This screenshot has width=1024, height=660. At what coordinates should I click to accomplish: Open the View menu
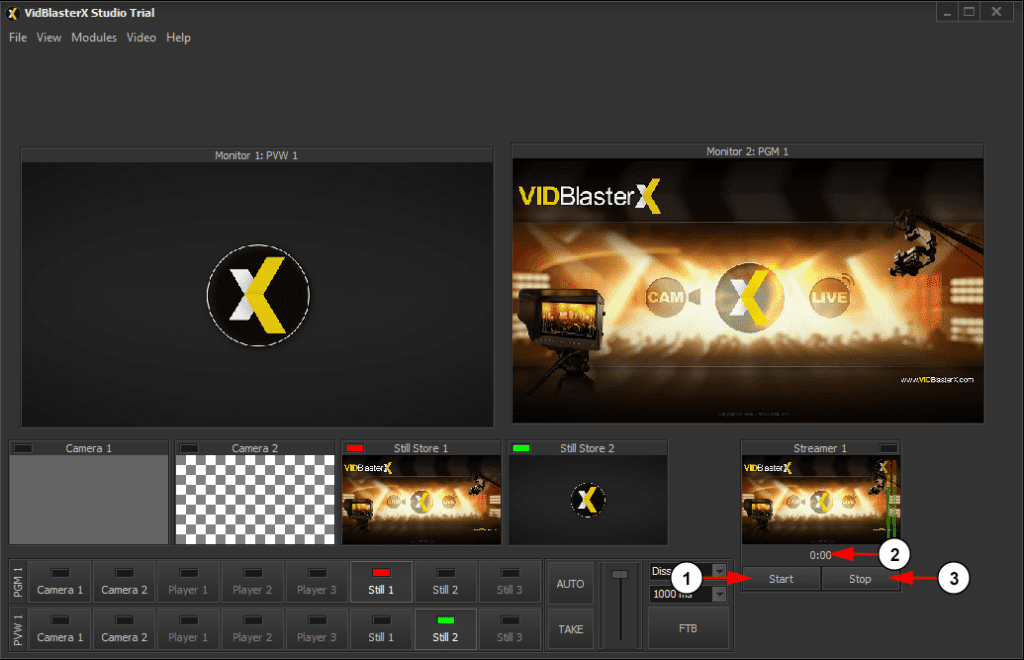tap(48, 38)
